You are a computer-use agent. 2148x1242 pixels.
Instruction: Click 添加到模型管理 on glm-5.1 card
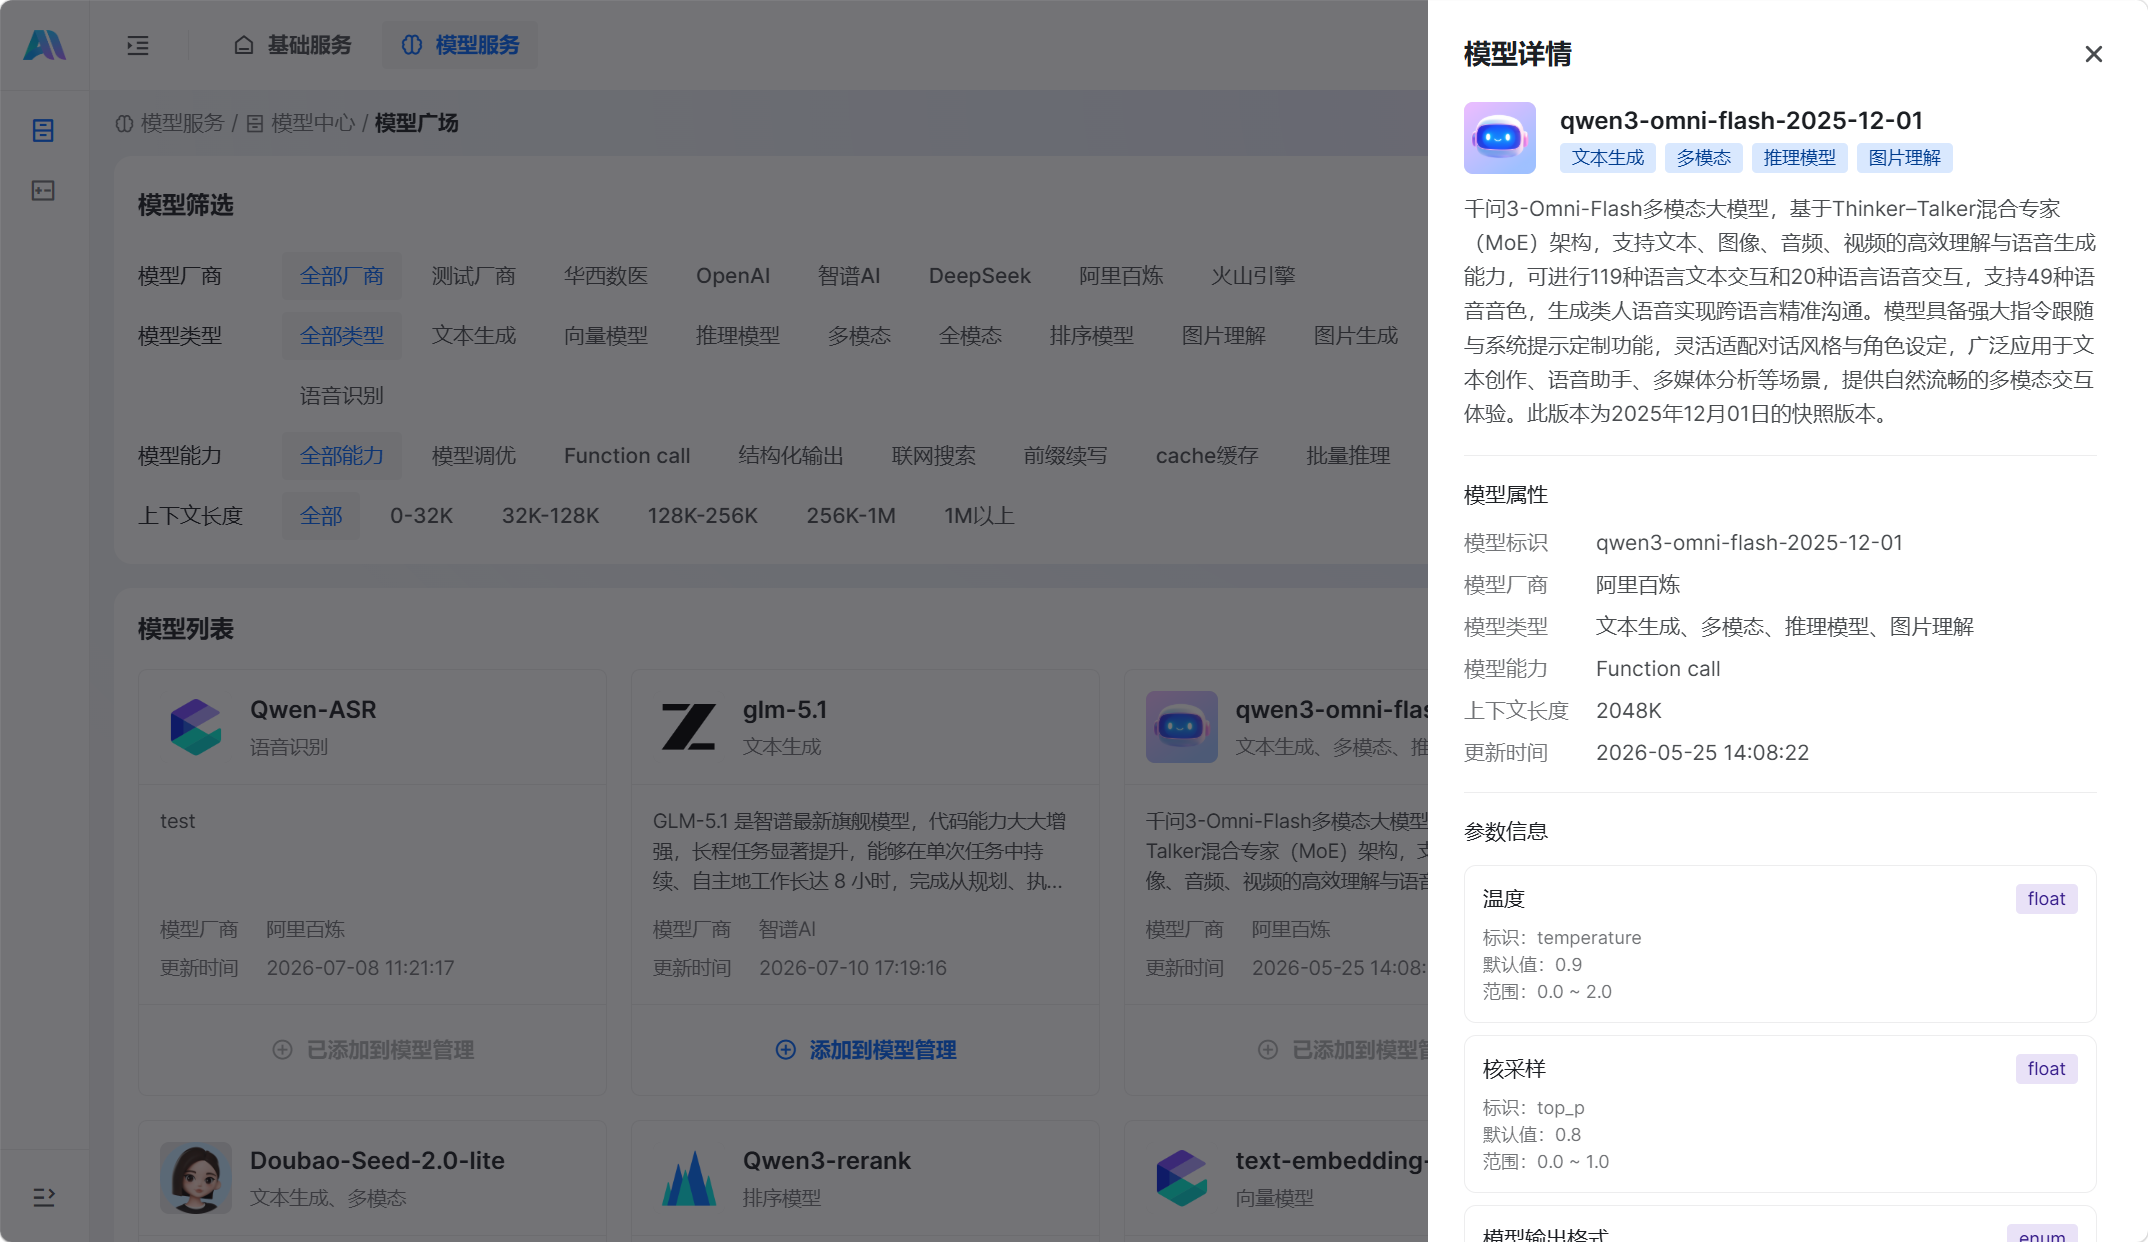click(x=866, y=1050)
